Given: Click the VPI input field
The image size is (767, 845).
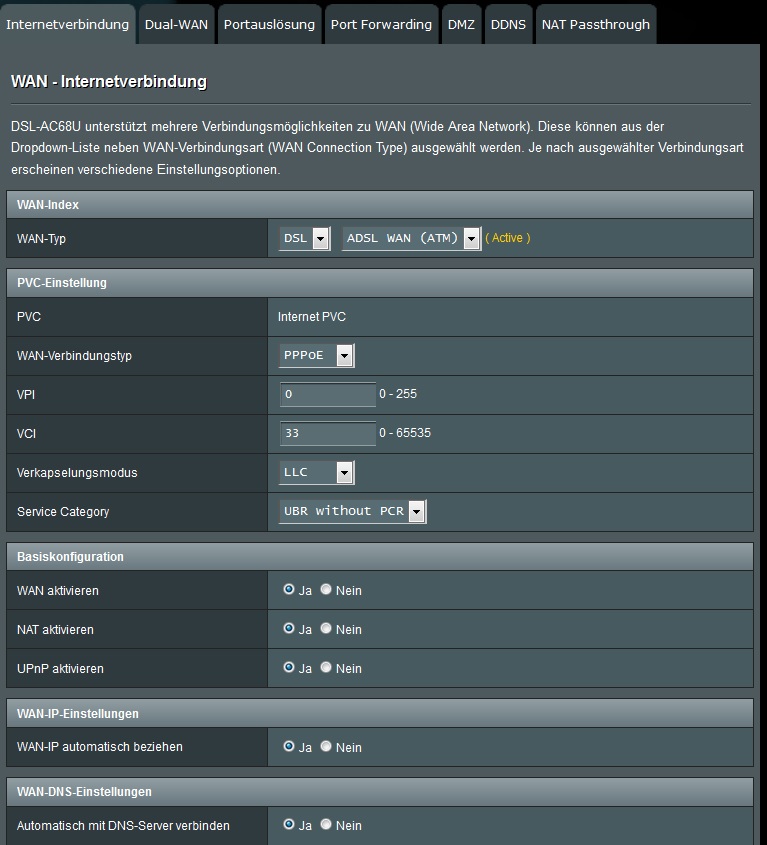Looking at the screenshot, I should point(328,394).
